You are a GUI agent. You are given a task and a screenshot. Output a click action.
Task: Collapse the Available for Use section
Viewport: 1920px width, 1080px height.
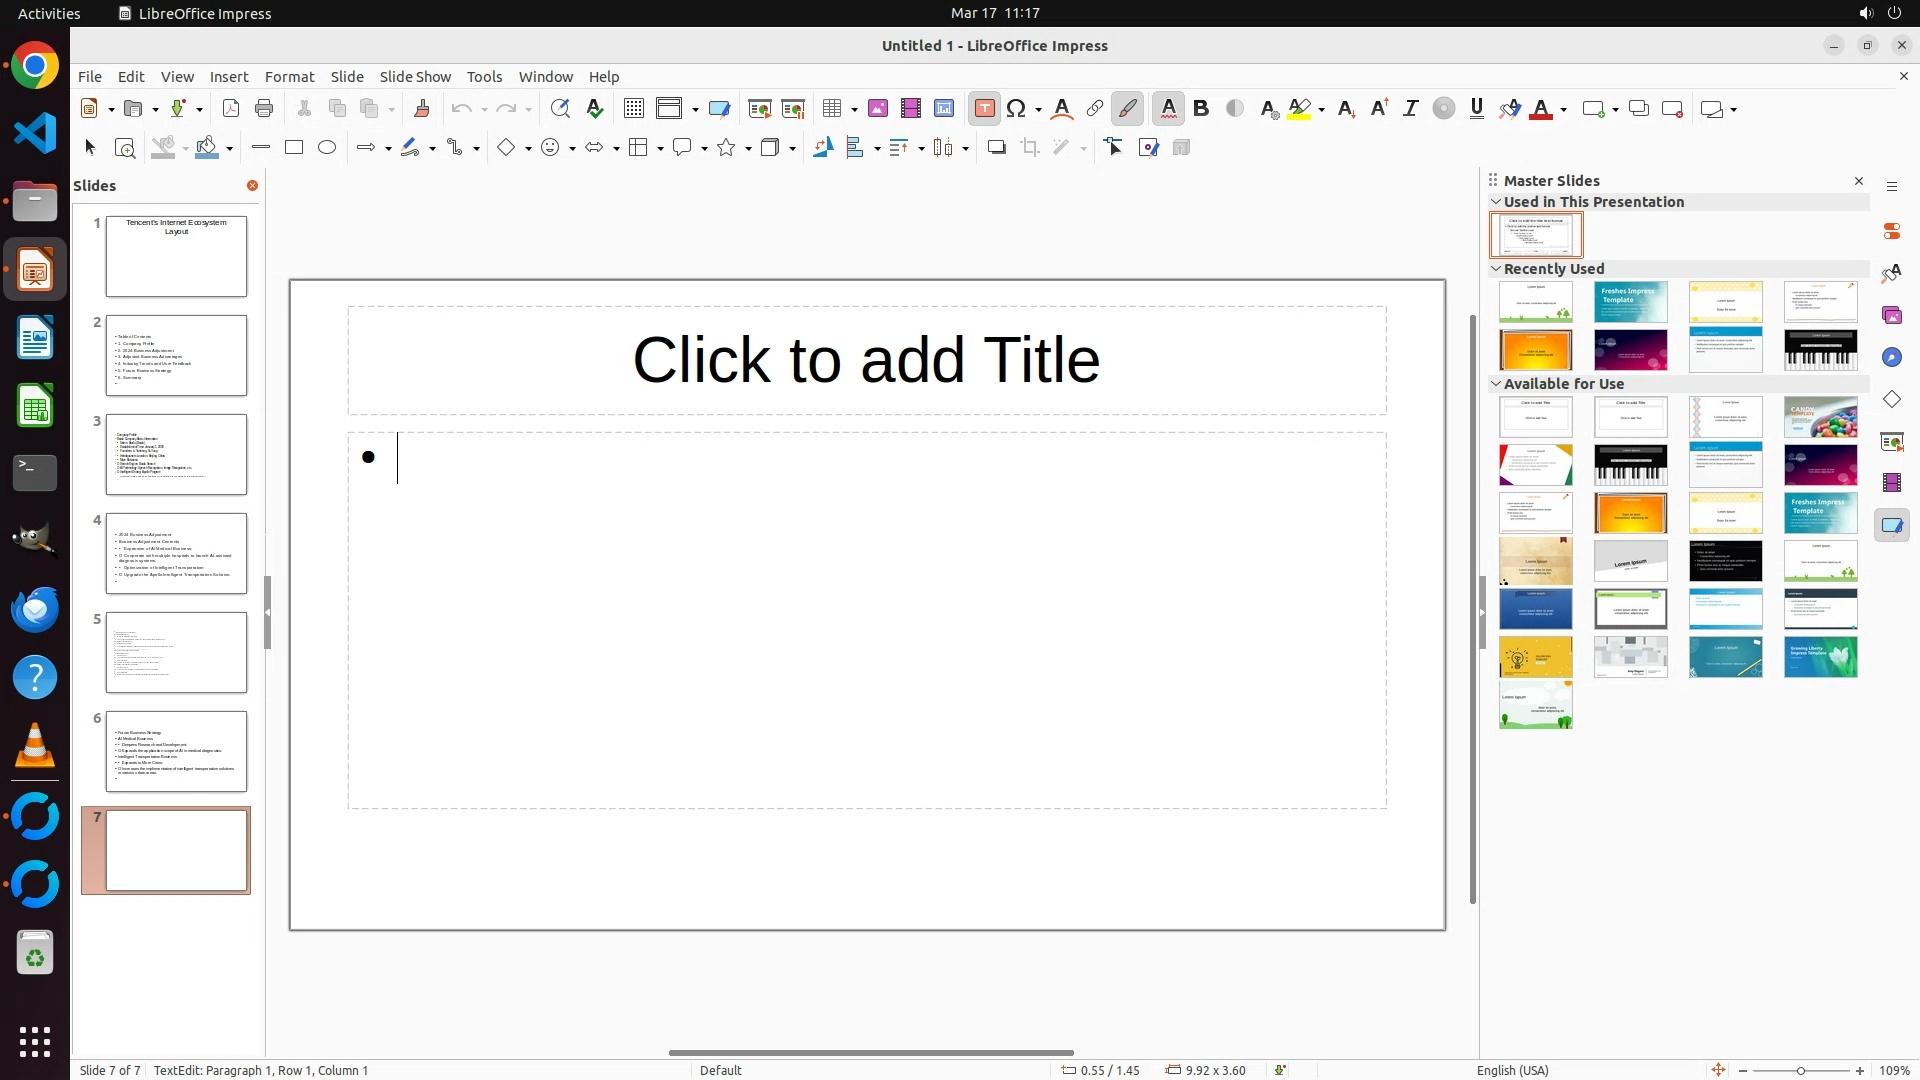point(1496,384)
